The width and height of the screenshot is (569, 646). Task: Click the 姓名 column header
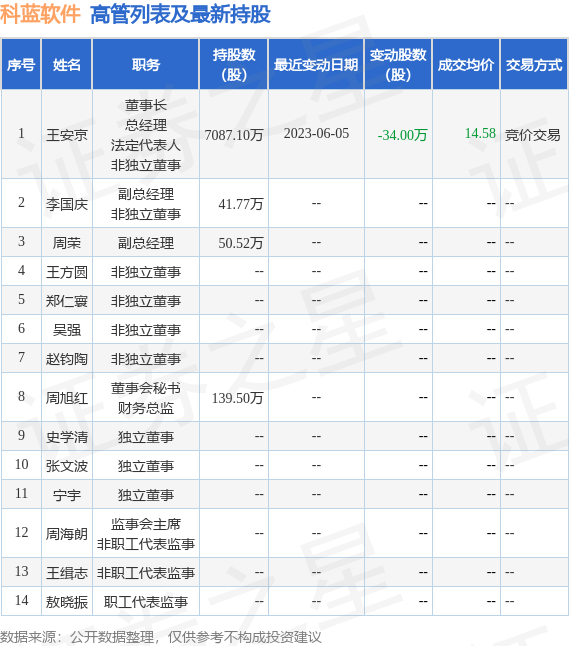point(67,65)
